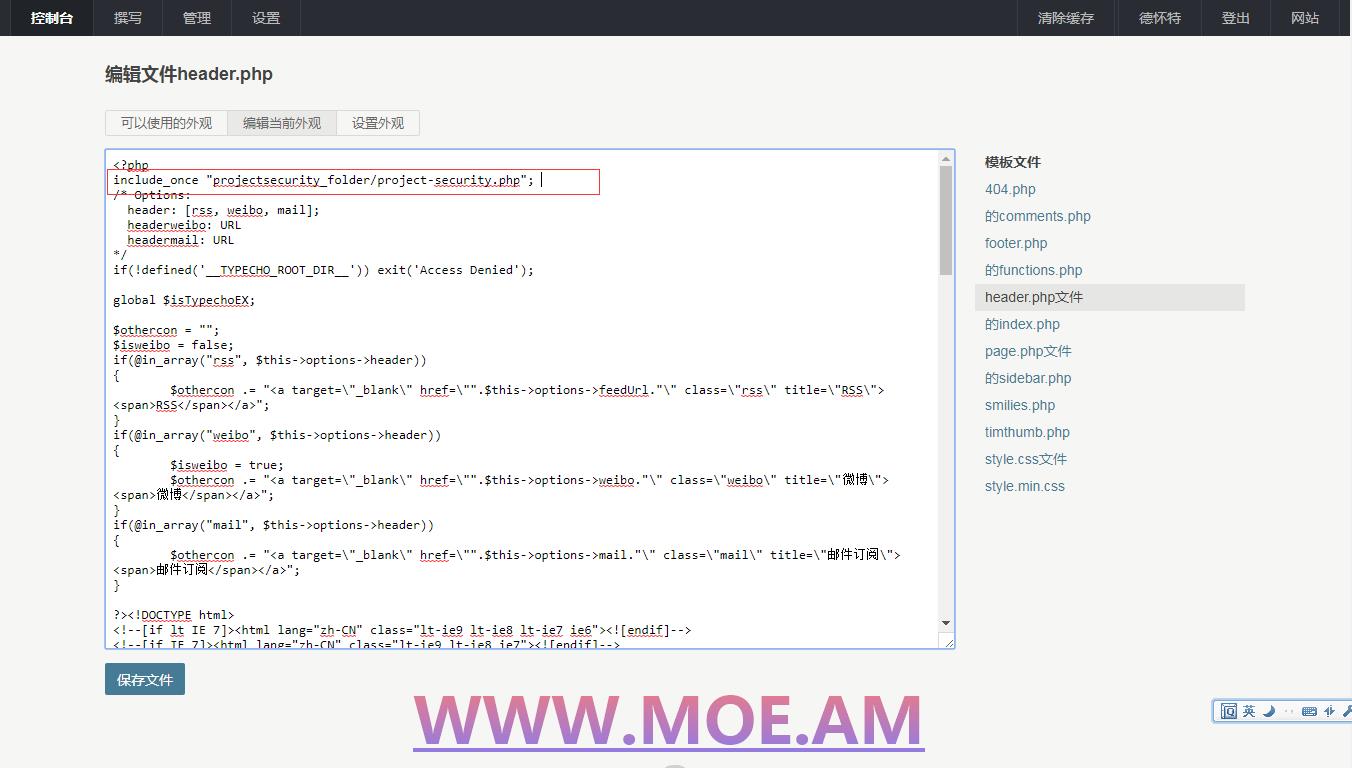
Task: Click the 保存文件 save button
Action: coord(145,680)
